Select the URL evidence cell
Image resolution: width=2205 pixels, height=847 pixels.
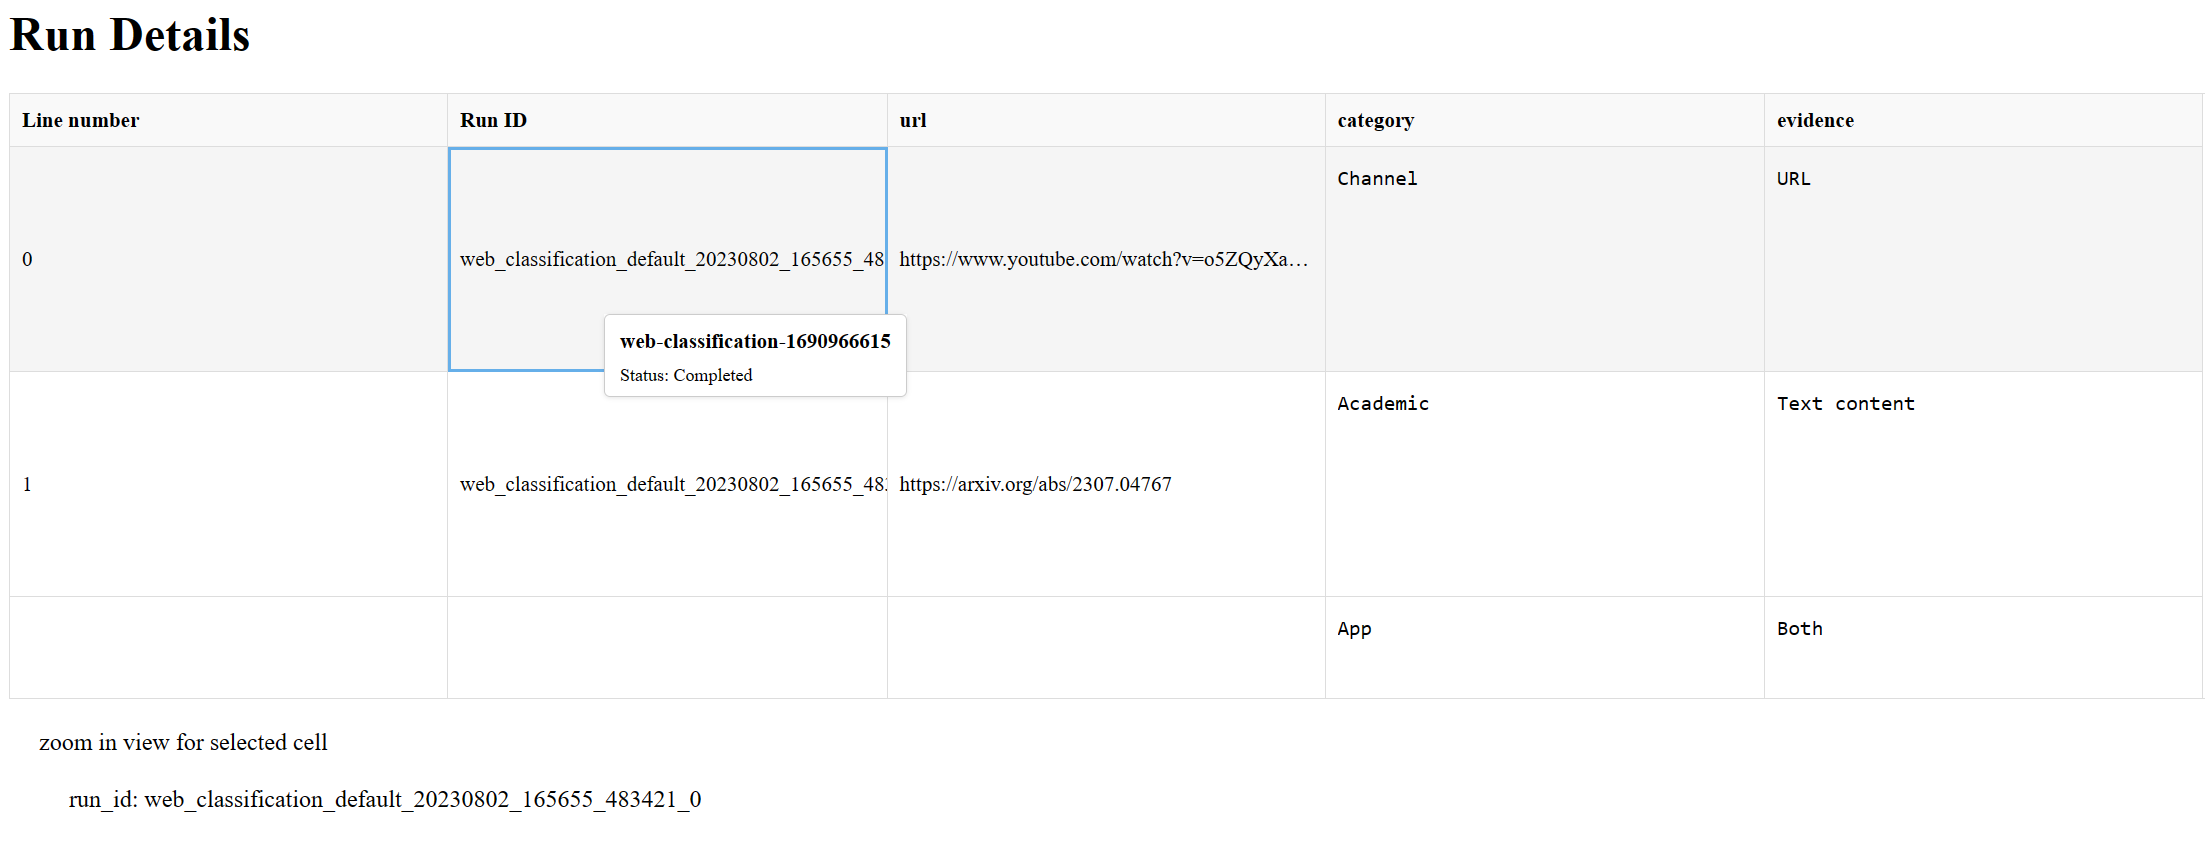(1983, 259)
